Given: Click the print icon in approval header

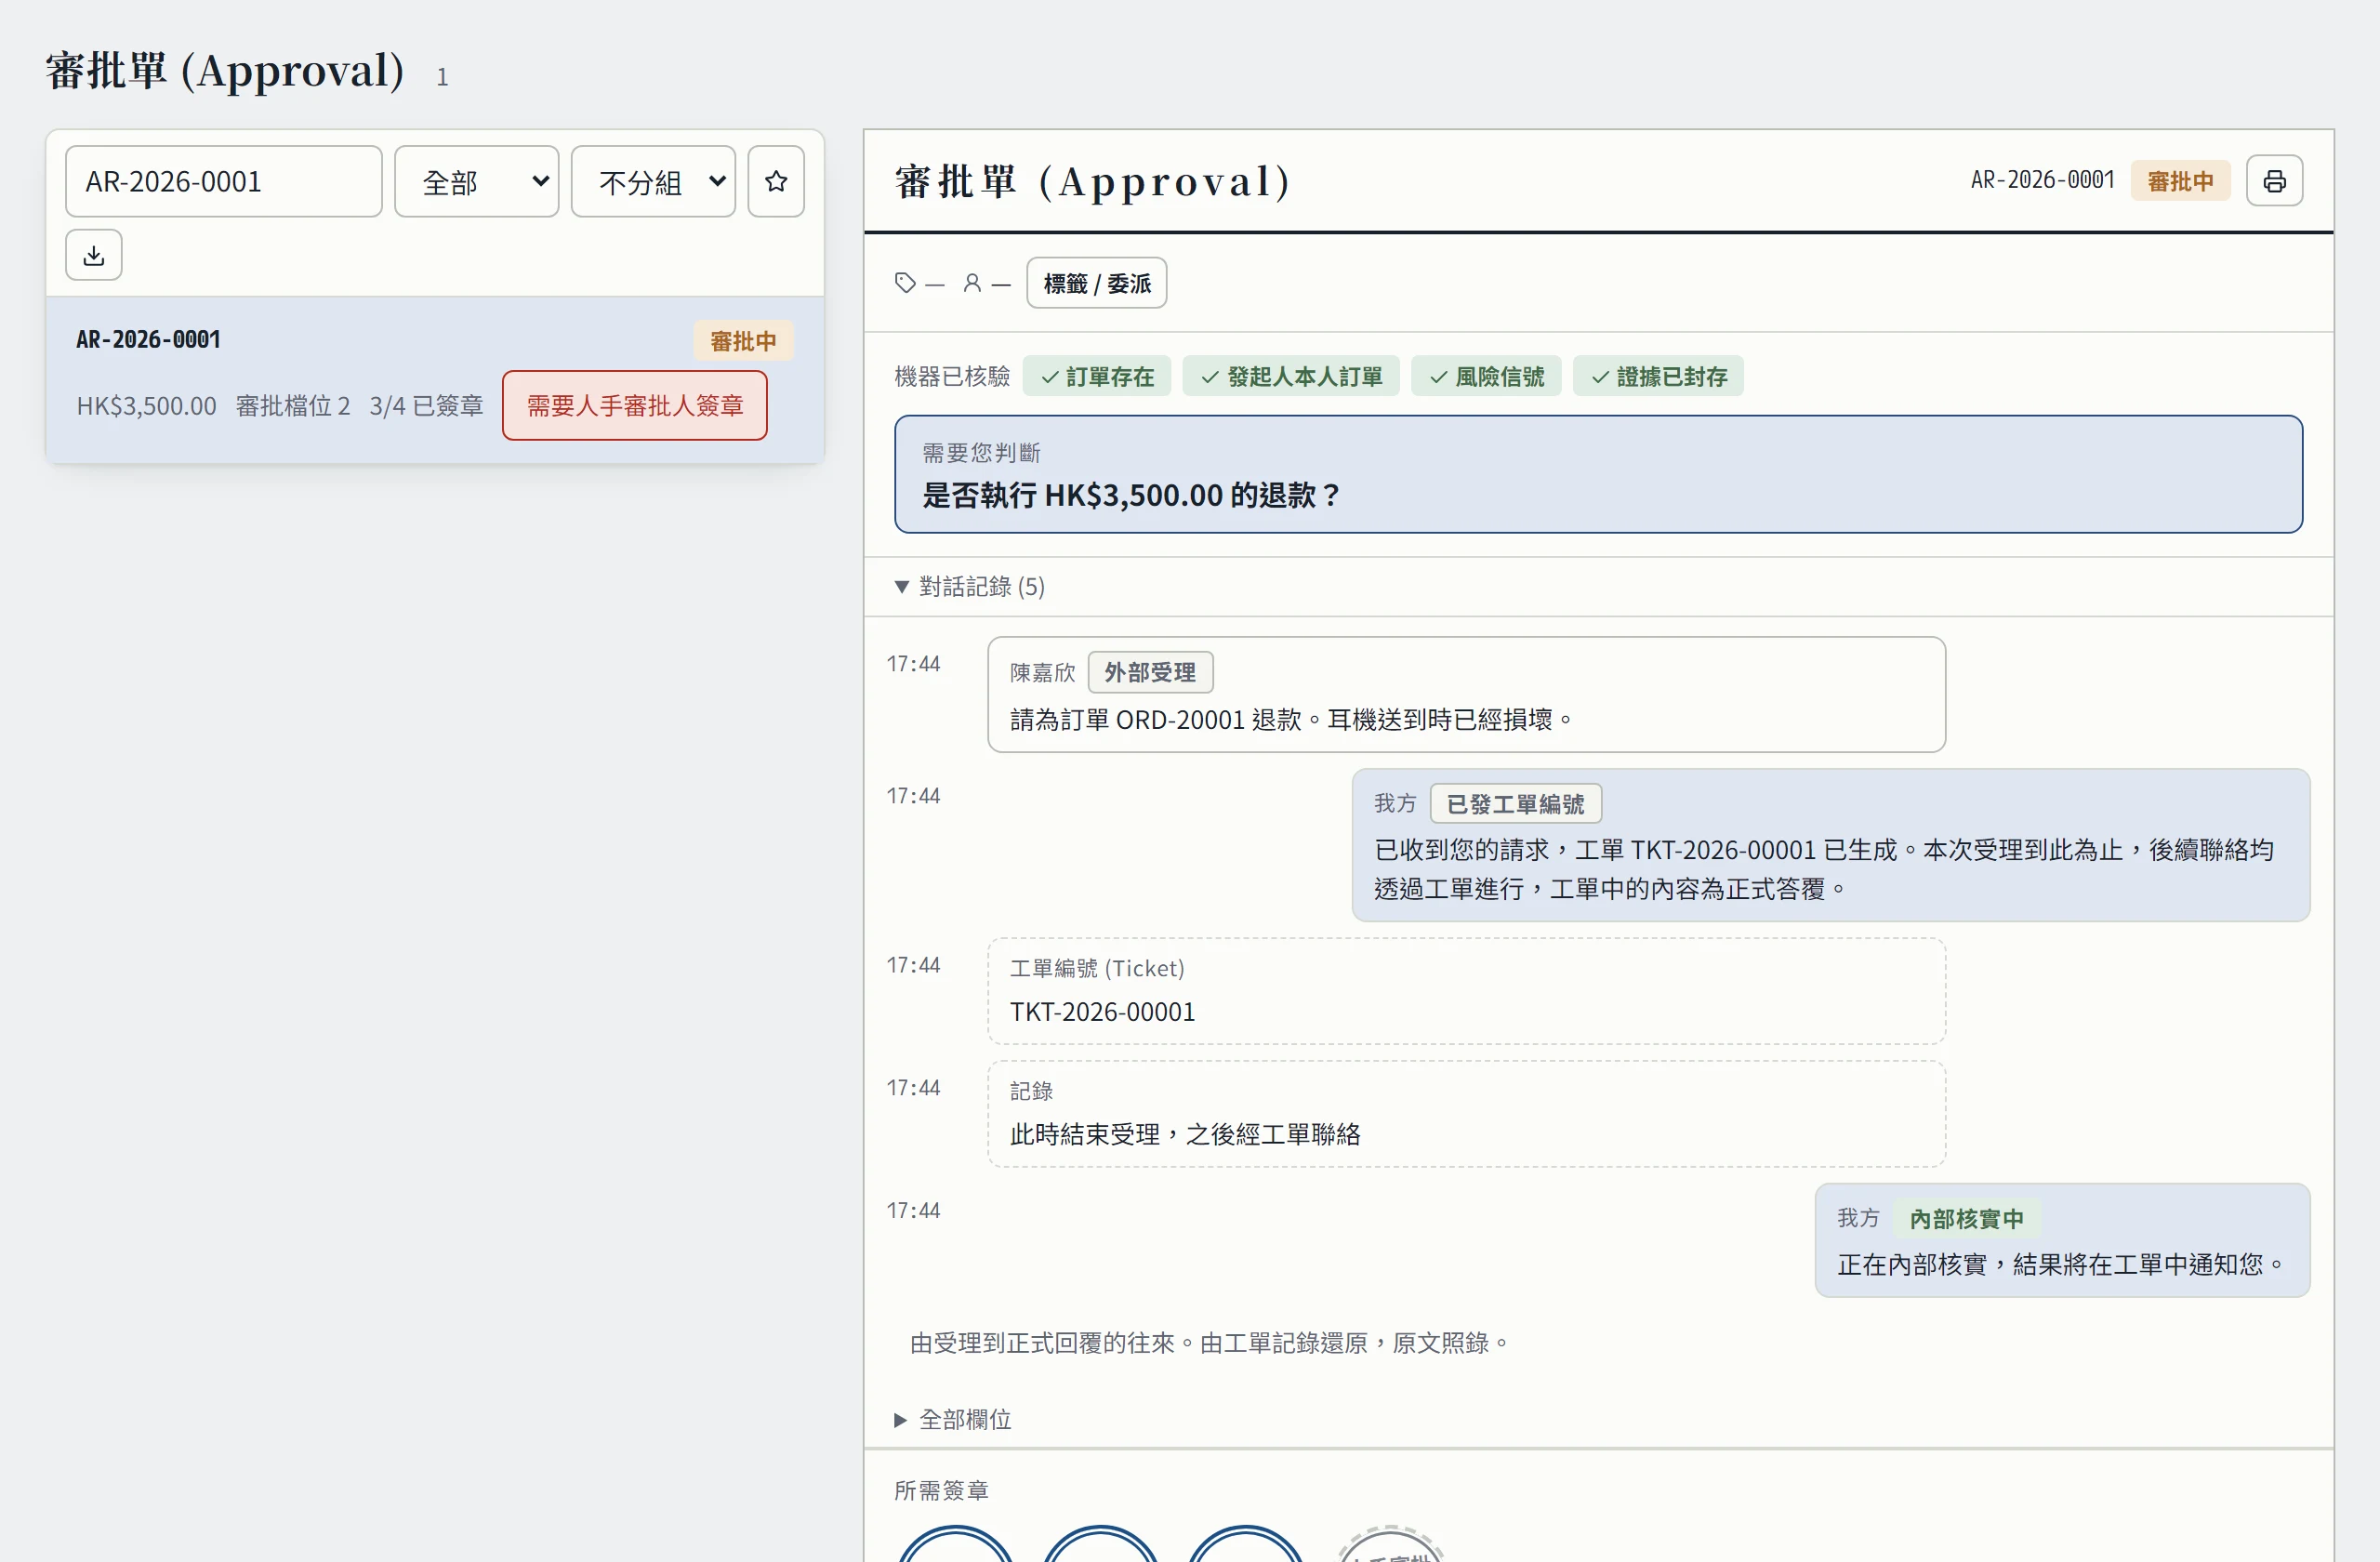Looking at the screenshot, I should [2274, 181].
